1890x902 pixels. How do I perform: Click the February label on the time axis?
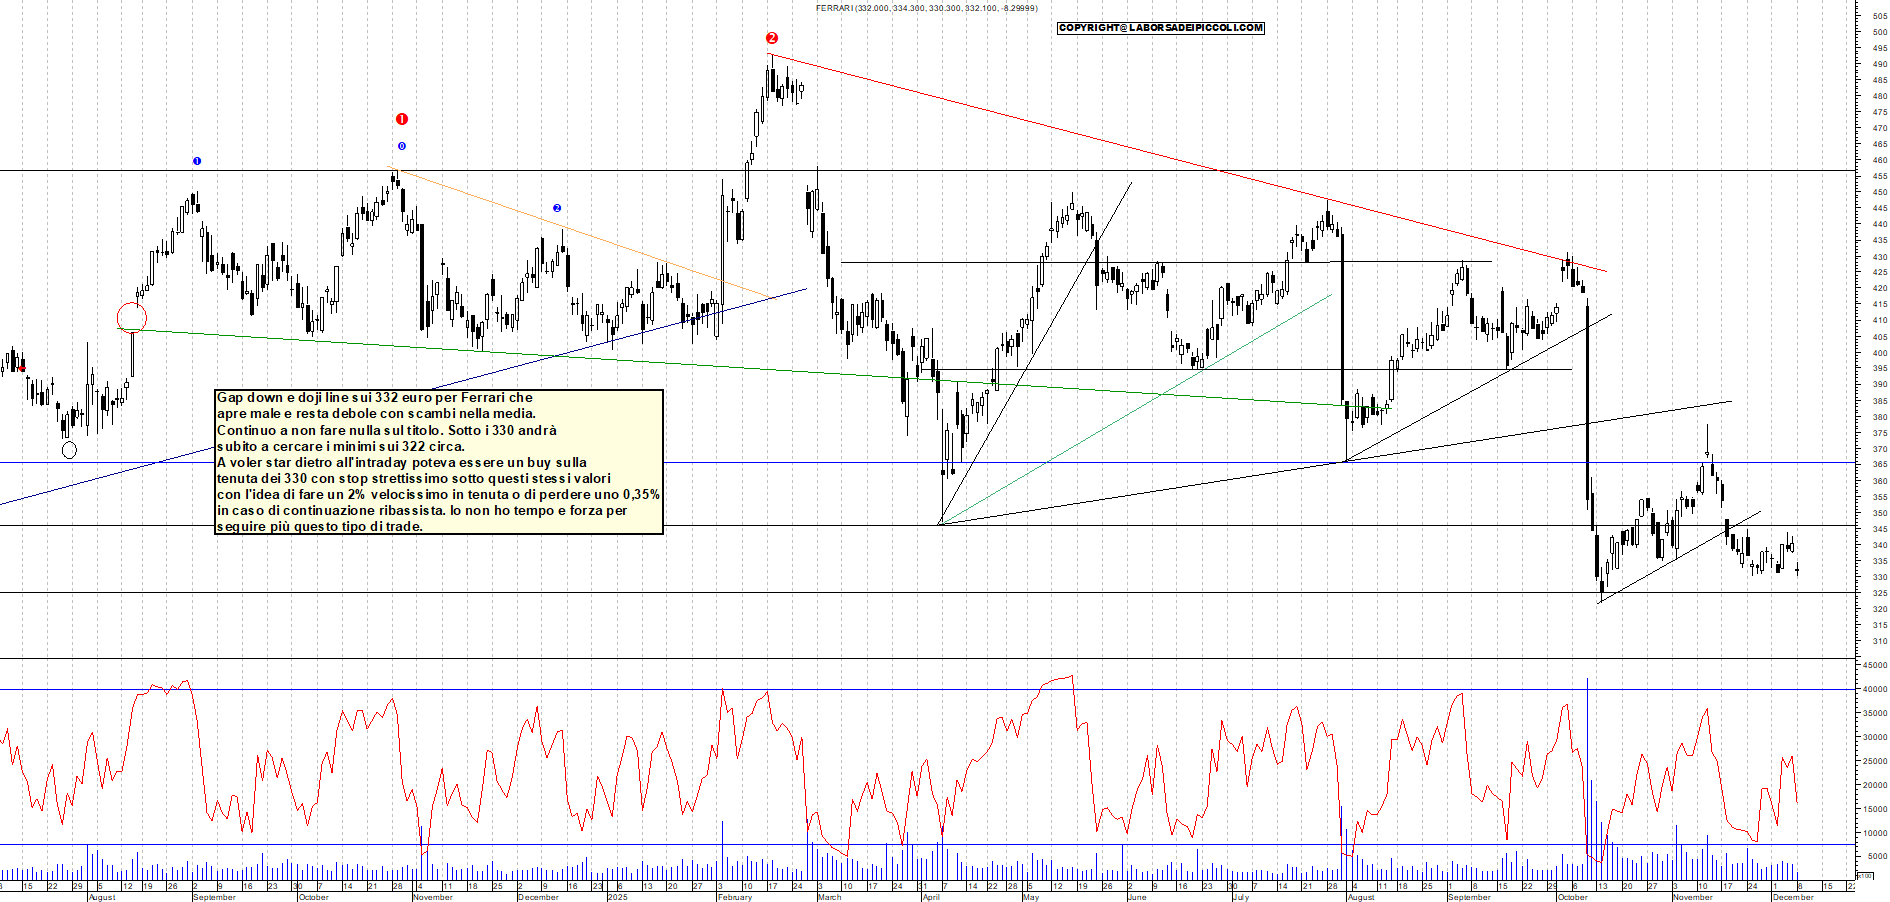point(735,897)
